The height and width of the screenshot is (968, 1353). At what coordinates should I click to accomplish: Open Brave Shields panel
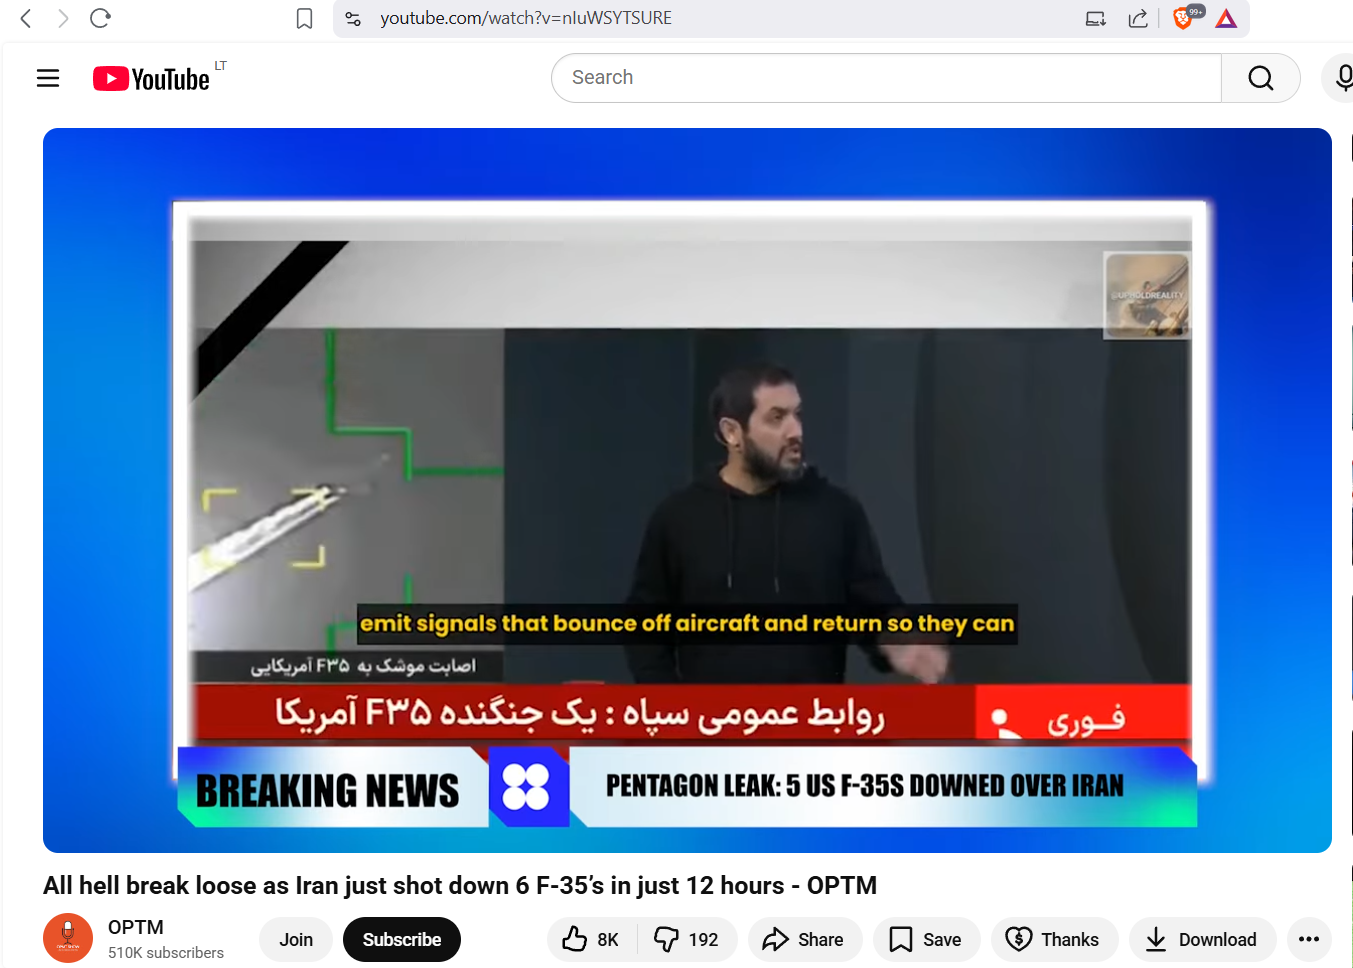coord(1184,17)
